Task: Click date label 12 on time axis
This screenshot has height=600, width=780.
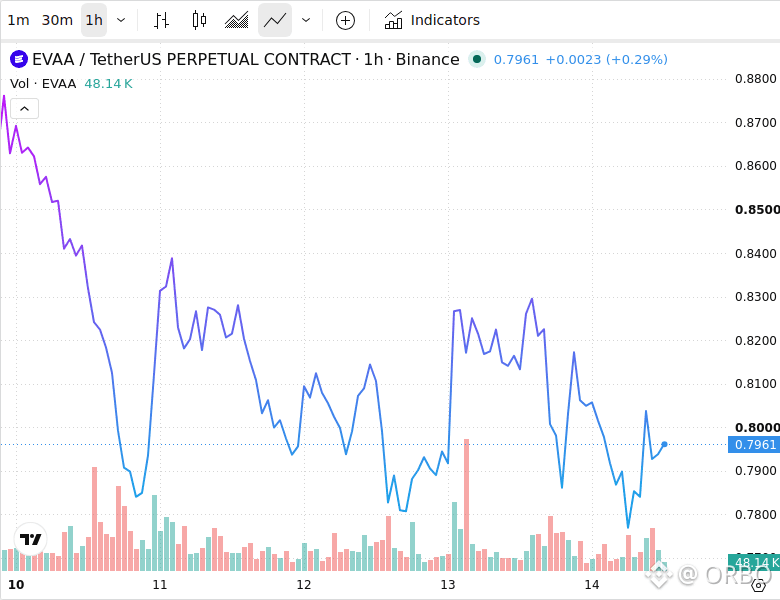Action: pos(303,585)
